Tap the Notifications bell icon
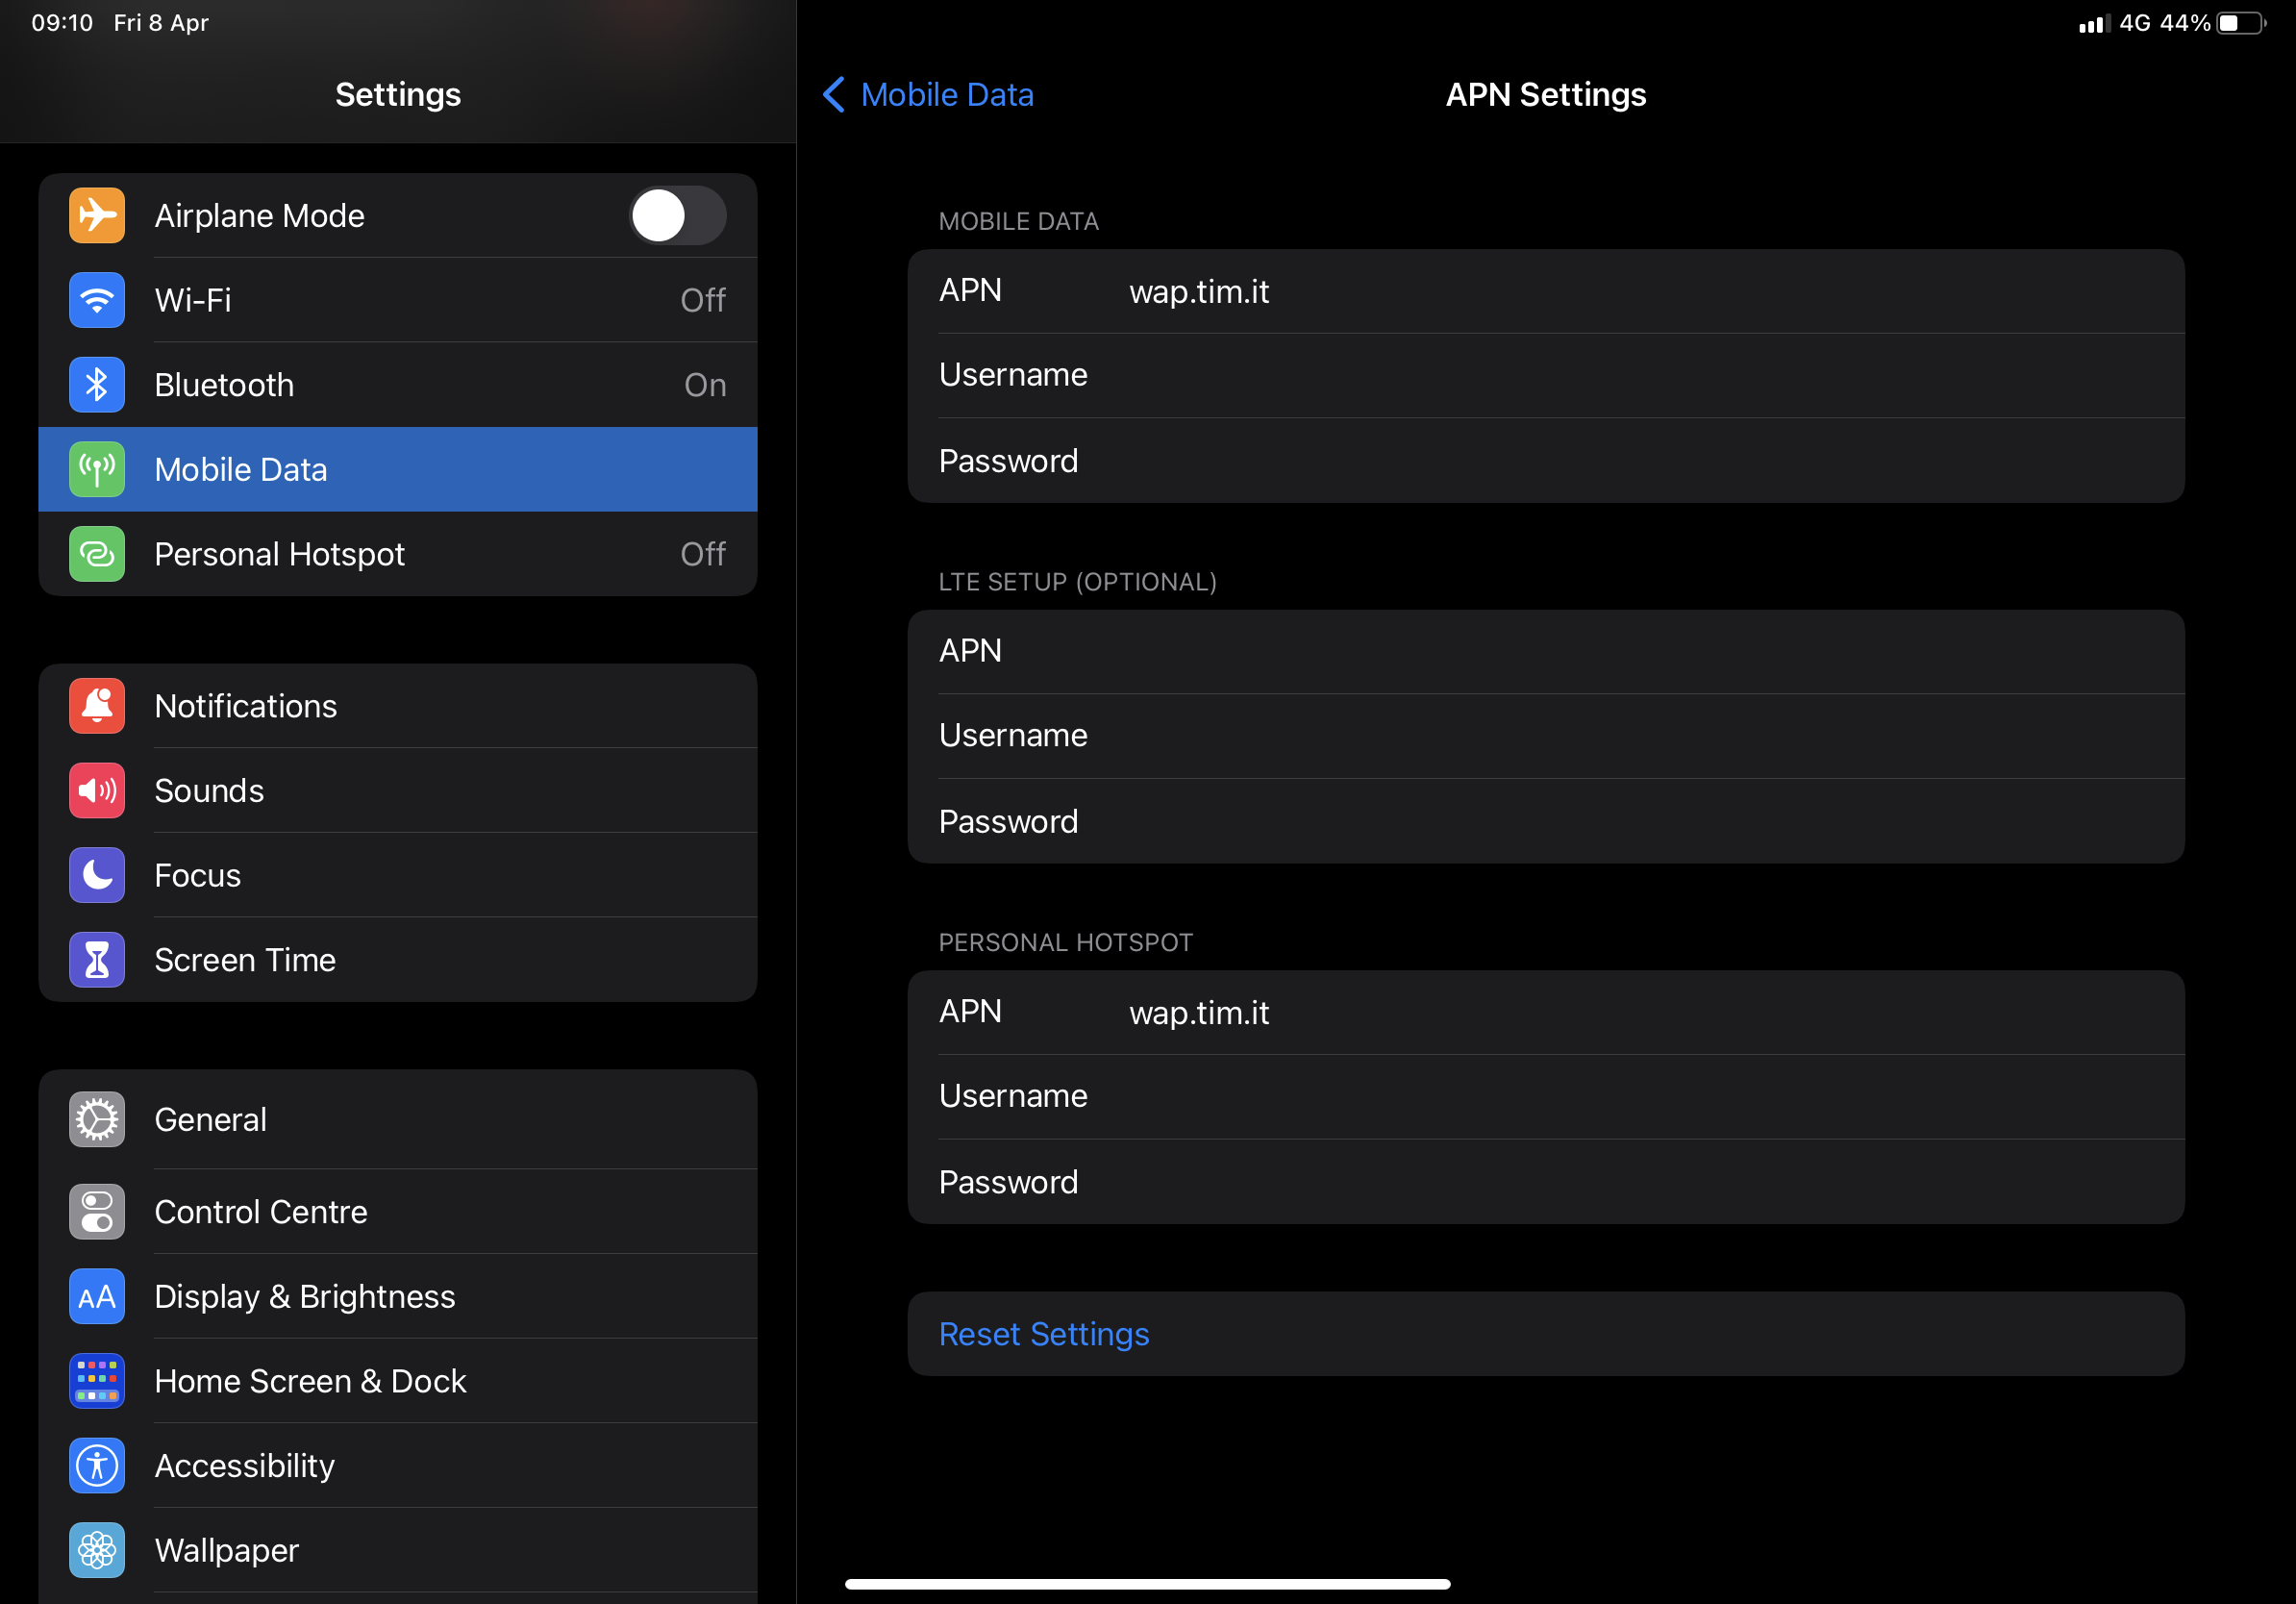This screenshot has width=2296, height=1604. click(x=96, y=705)
